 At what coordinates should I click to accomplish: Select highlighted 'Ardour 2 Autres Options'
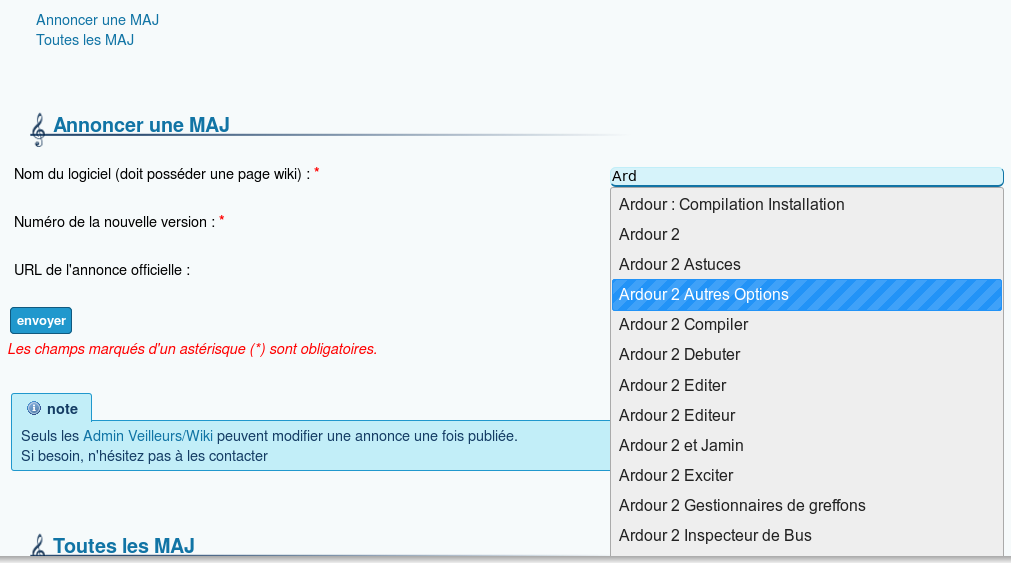tap(807, 295)
